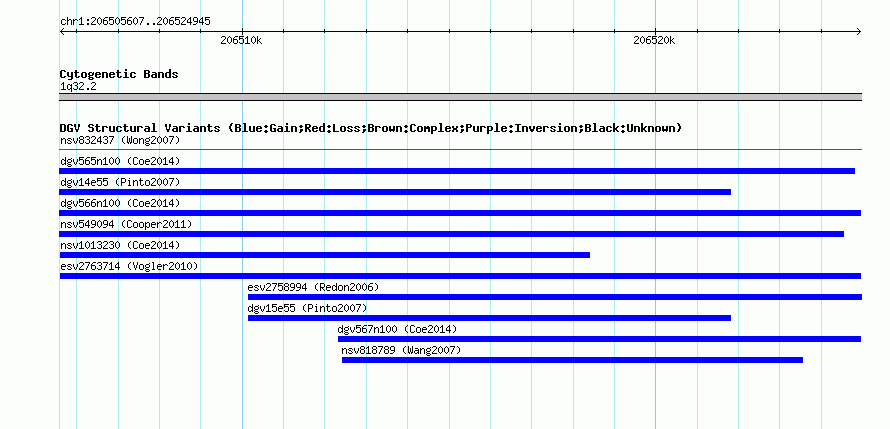
Task: Select the blue bar for dgv15e55
Action: point(489,318)
